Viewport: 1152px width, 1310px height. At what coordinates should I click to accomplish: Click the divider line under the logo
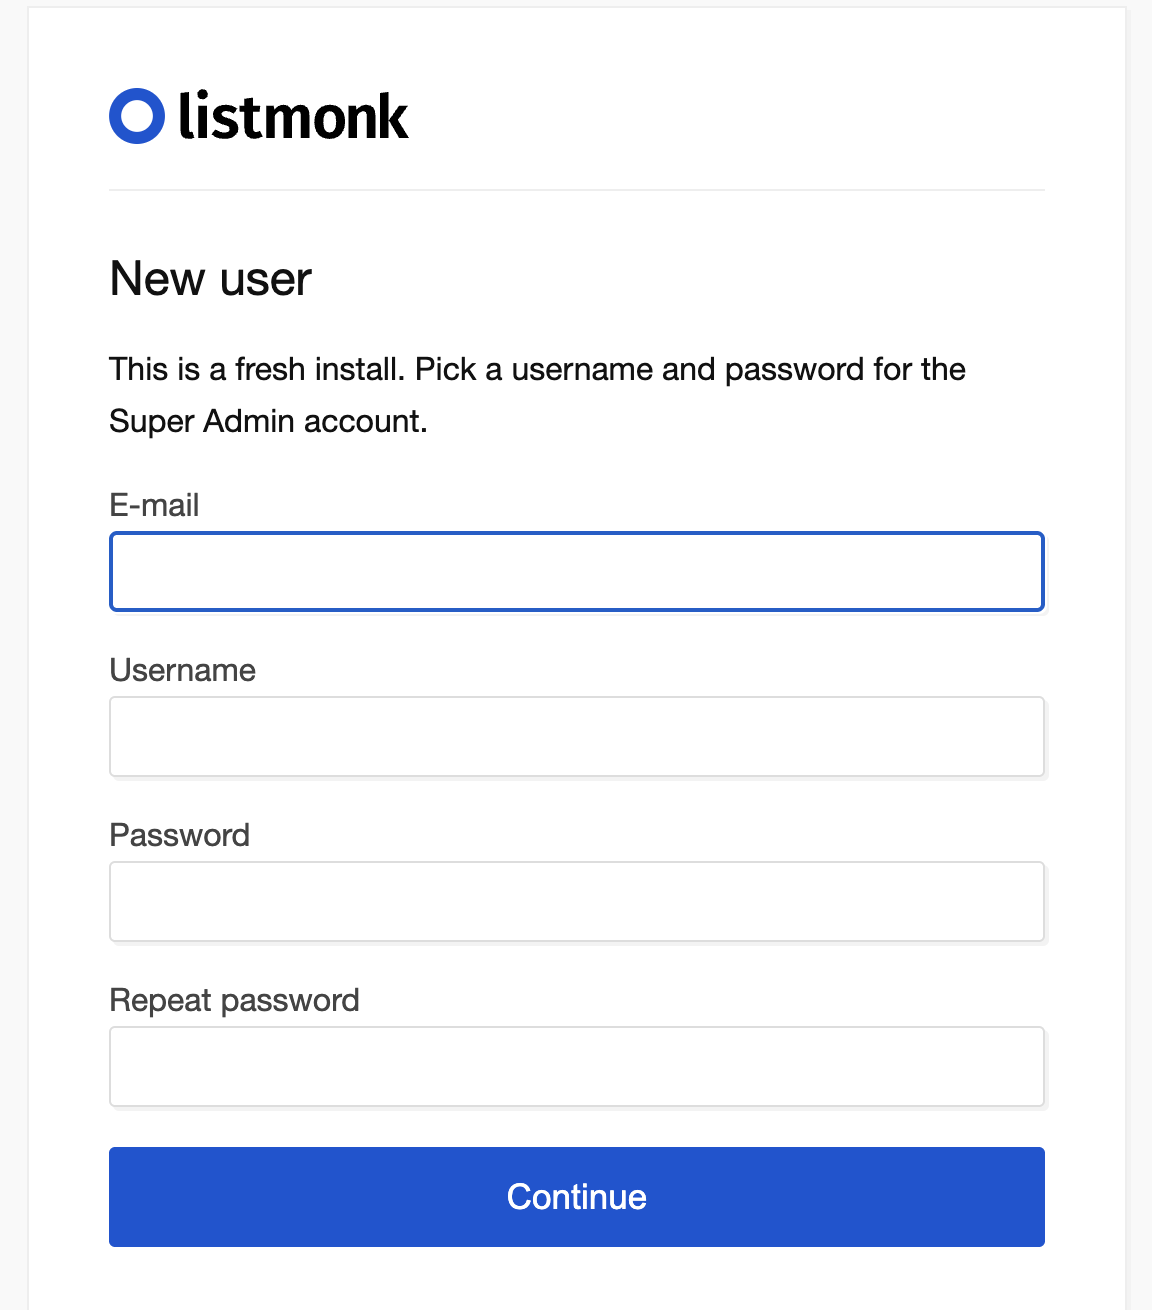coord(576,190)
